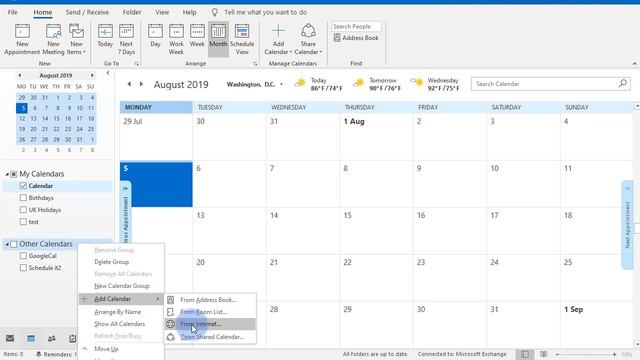Open the Address Book

click(x=356, y=38)
